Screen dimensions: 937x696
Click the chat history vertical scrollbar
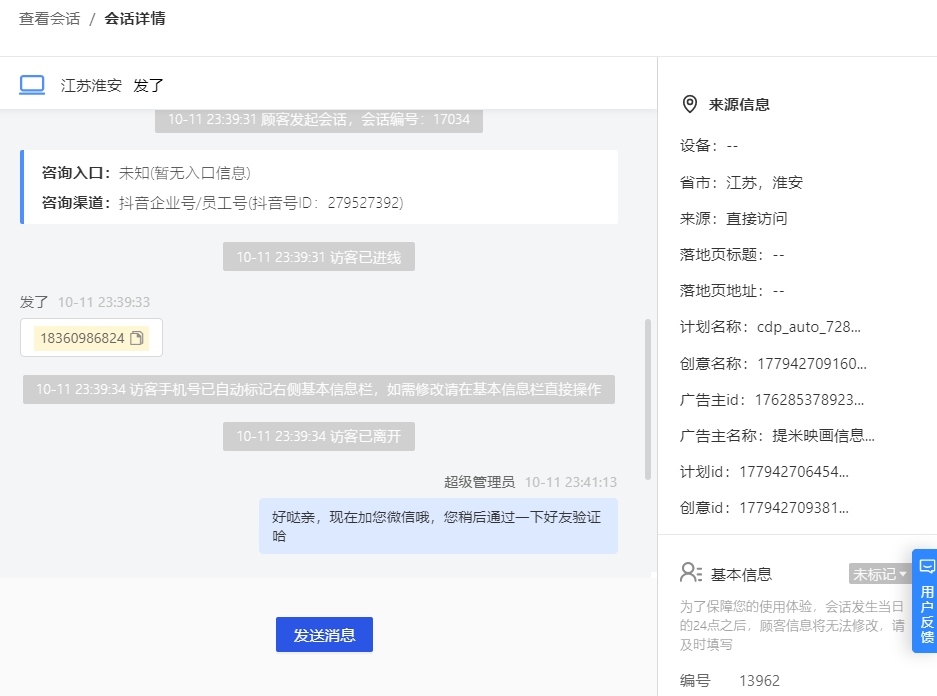click(648, 400)
